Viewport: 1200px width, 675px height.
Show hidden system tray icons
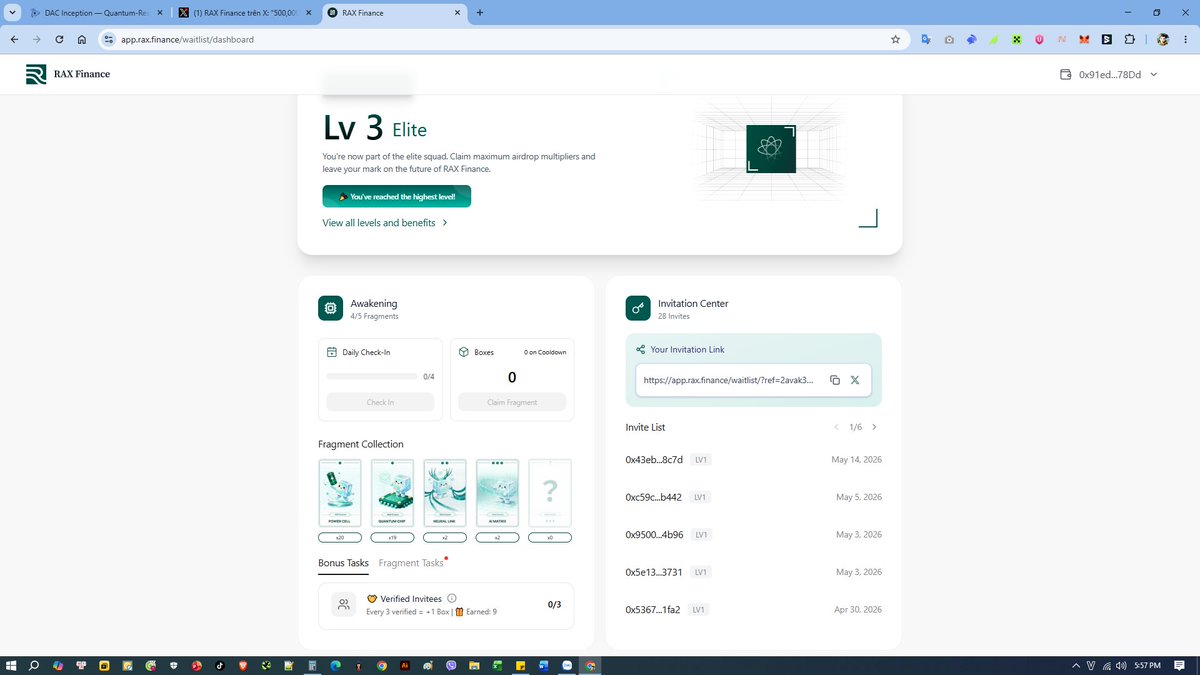[x=1076, y=665]
